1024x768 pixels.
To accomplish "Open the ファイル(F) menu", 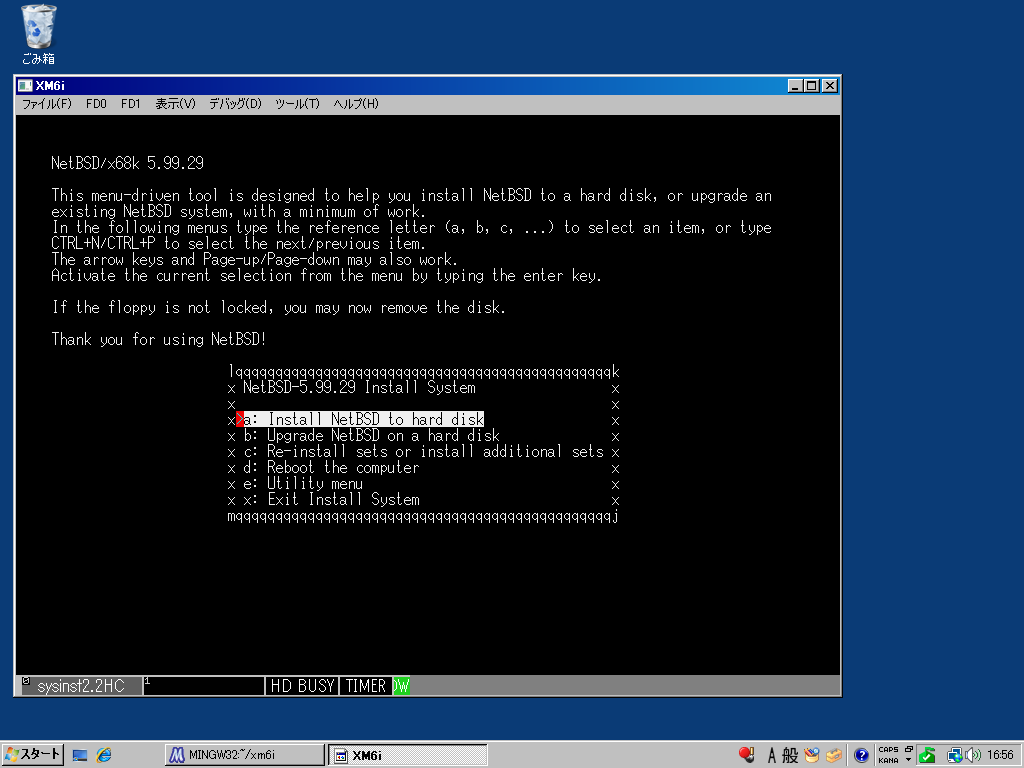I will click(x=46, y=104).
